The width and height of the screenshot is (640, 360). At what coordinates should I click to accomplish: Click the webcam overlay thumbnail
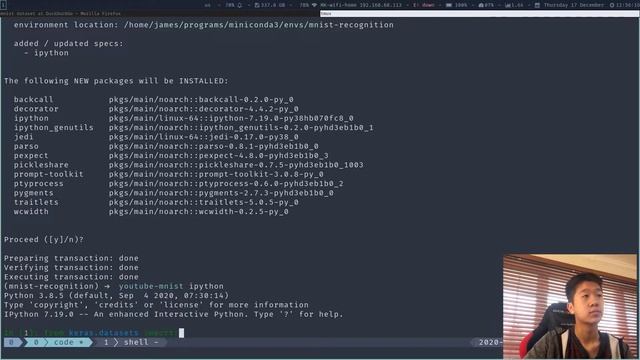[x=570, y=306]
